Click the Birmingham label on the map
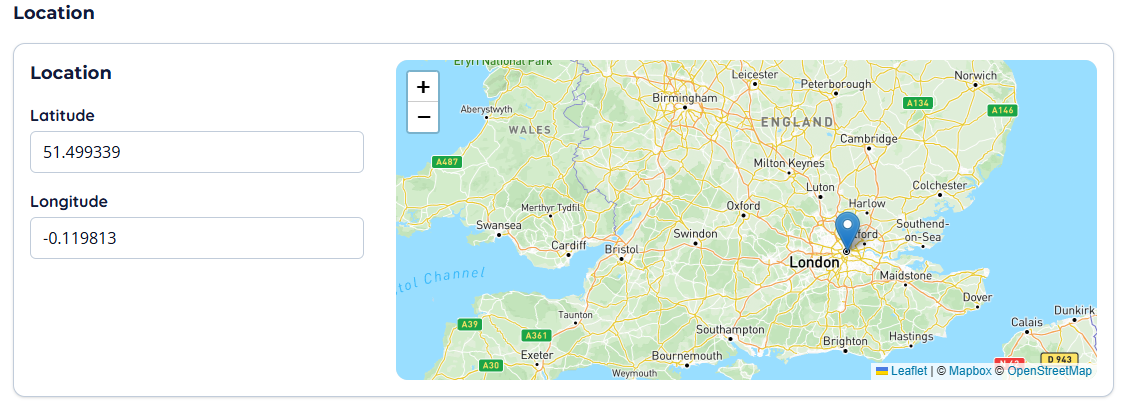The height and width of the screenshot is (404, 1121). pyautogui.click(x=685, y=98)
